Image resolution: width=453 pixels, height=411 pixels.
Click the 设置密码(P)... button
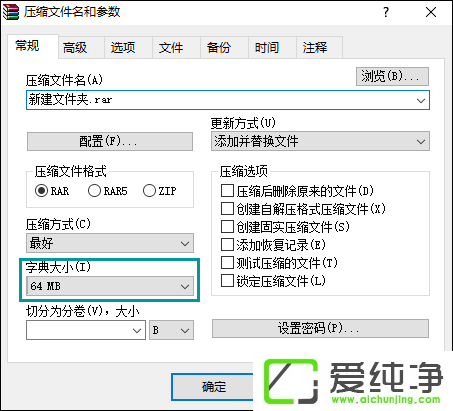(320, 329)
